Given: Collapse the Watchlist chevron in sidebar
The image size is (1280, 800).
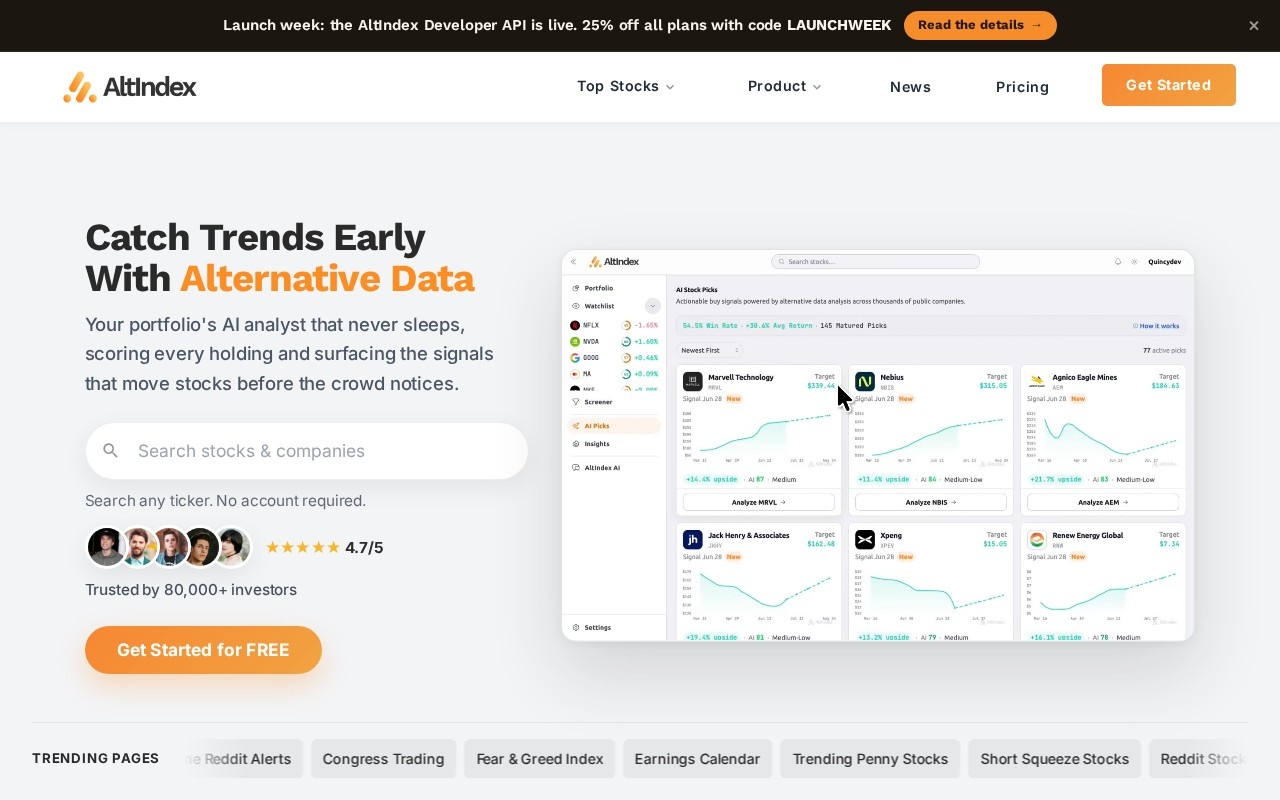Looking at the screenshot, I should point(653,306).
